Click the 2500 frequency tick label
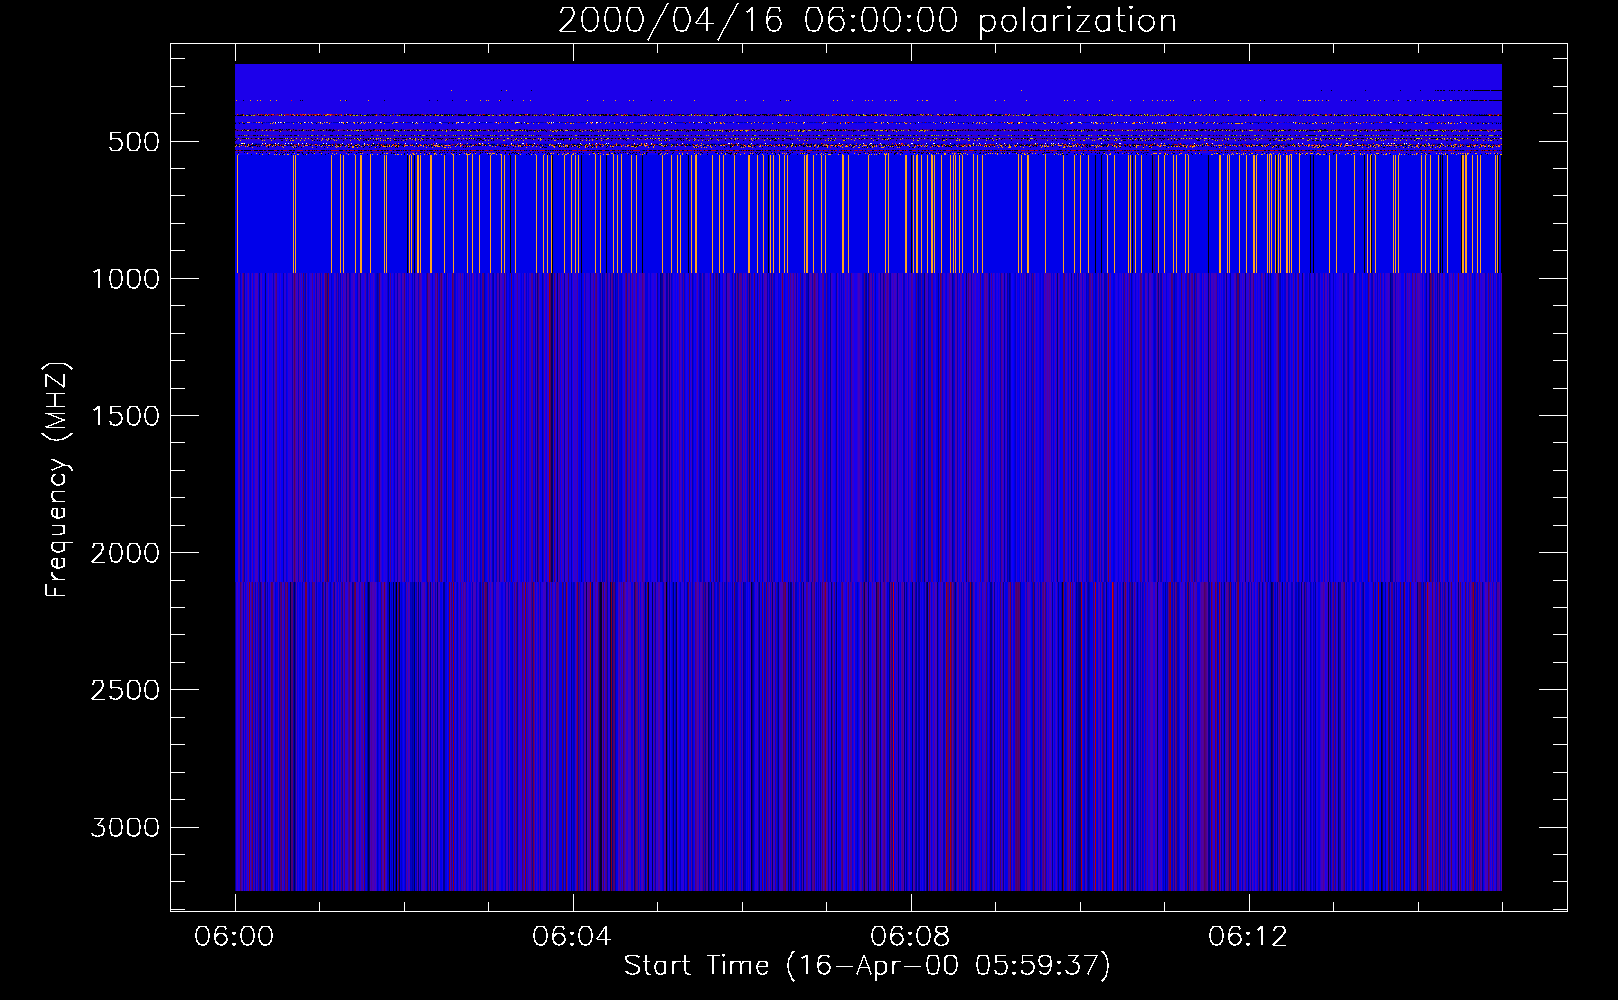The height and width of the screenshot is (1000, 1618). coord(125,690)
